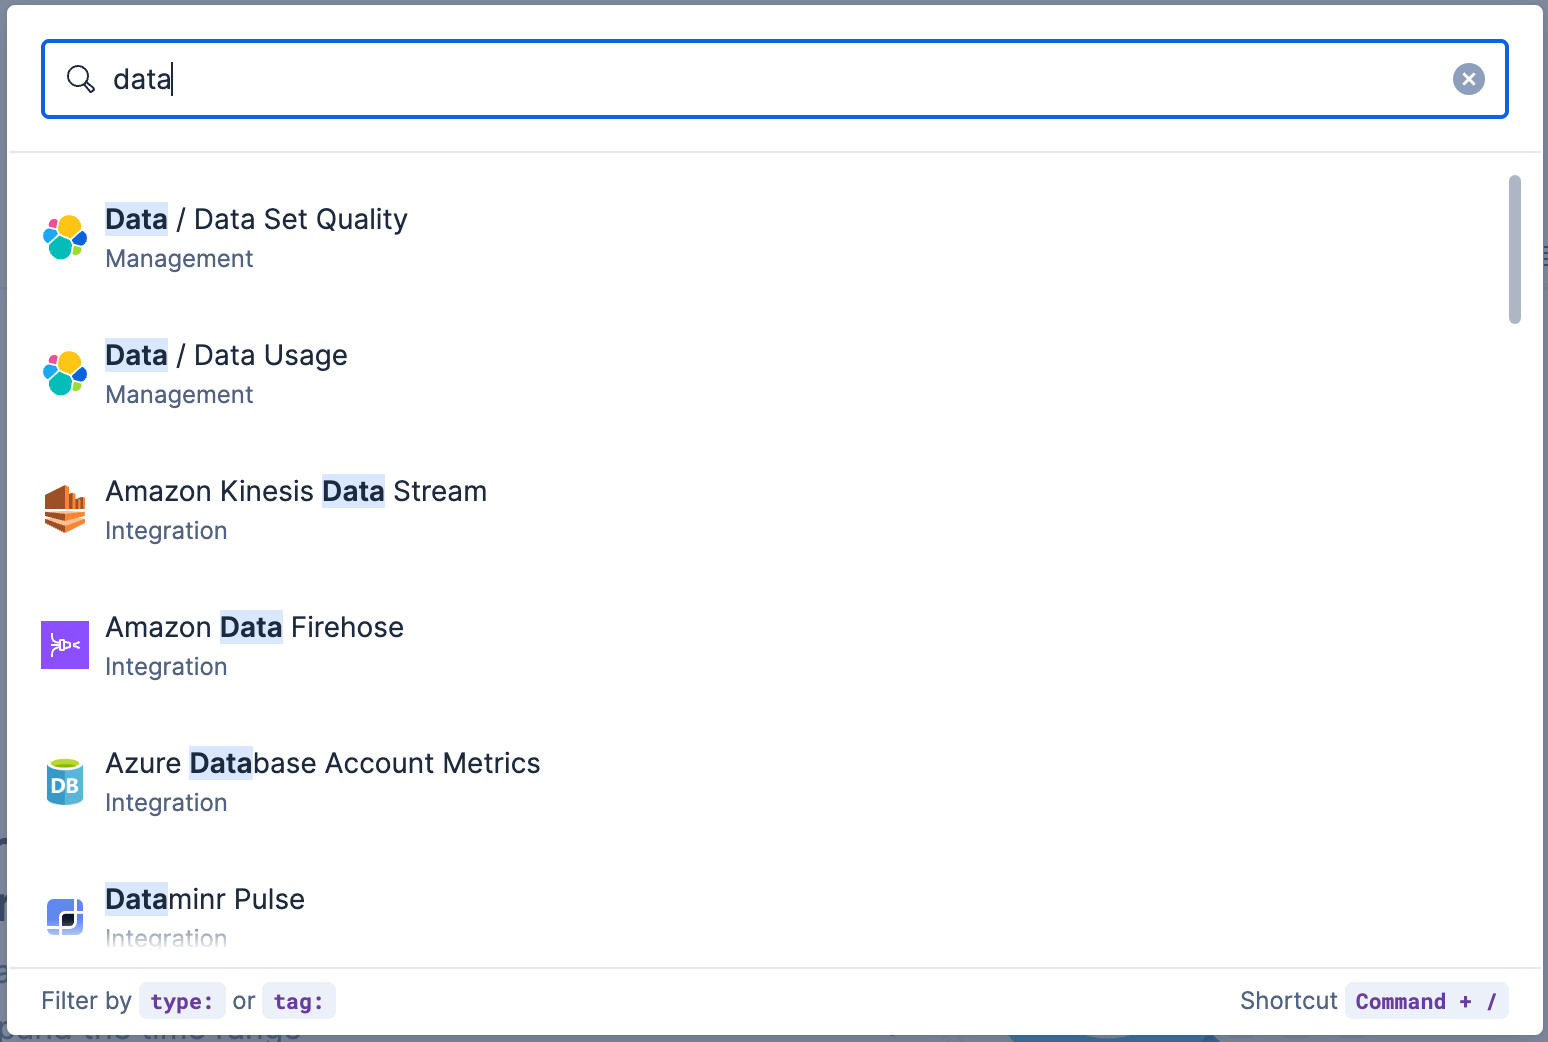Click the Amazon Kinesis Data Stream icon
1548x1042 pixels.
[65, 509]
